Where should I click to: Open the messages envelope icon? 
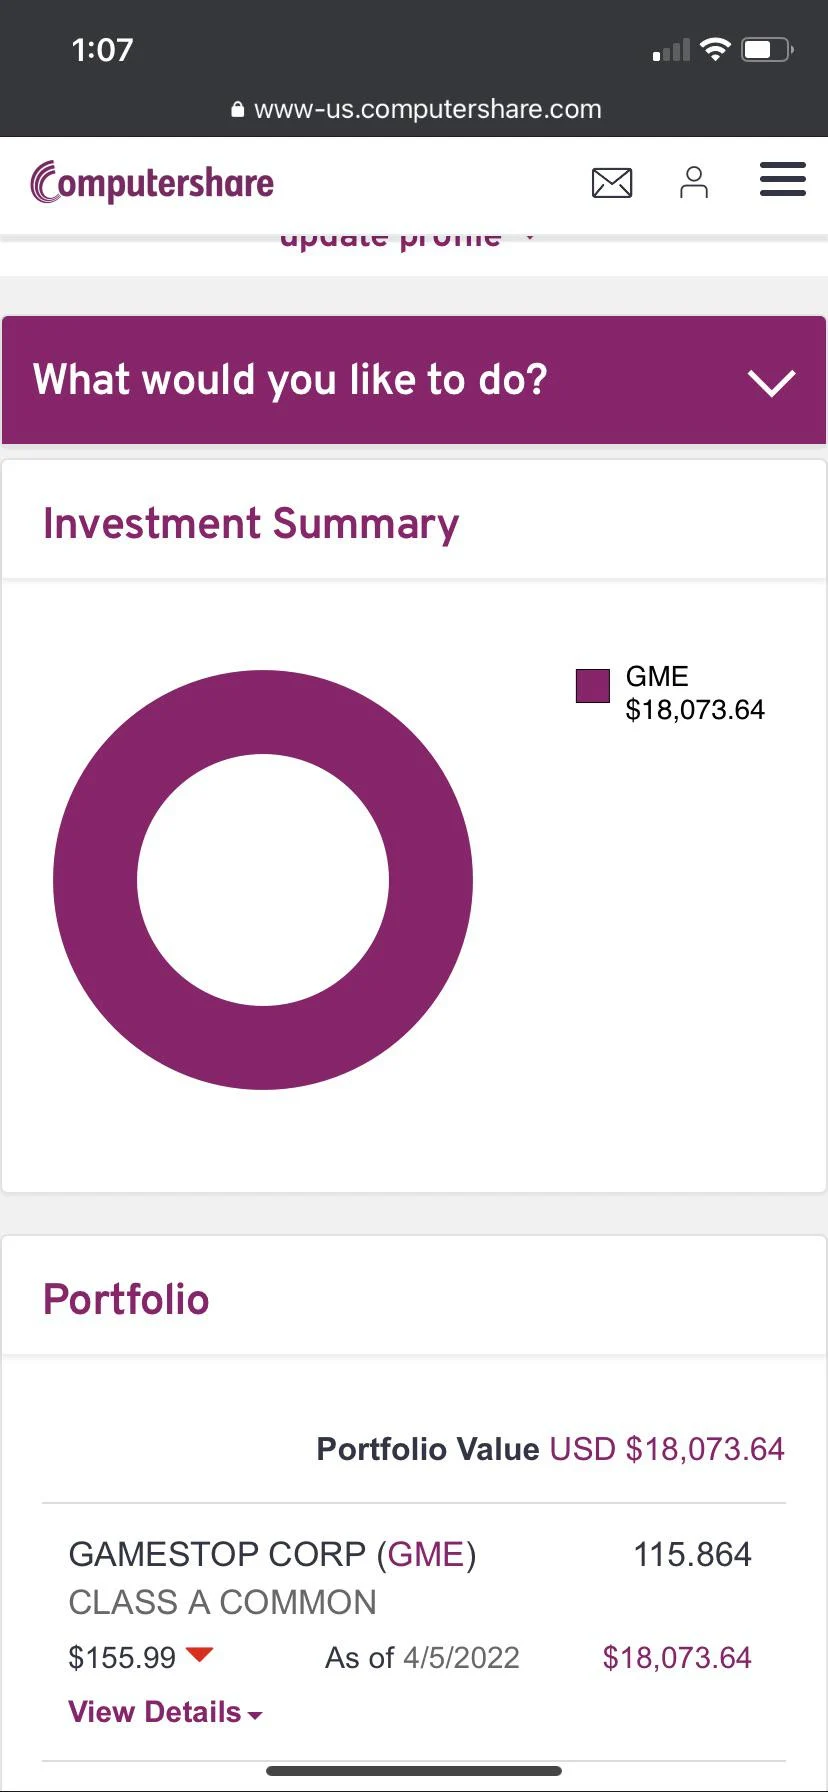(x=612, y=183)
